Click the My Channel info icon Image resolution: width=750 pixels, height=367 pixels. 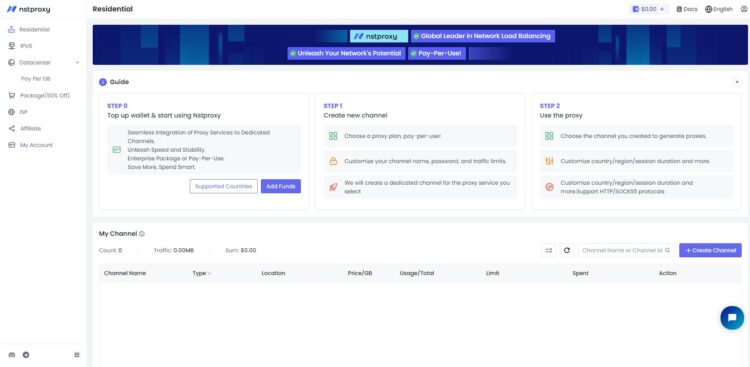pyautogui.click(x=142, y=234)
